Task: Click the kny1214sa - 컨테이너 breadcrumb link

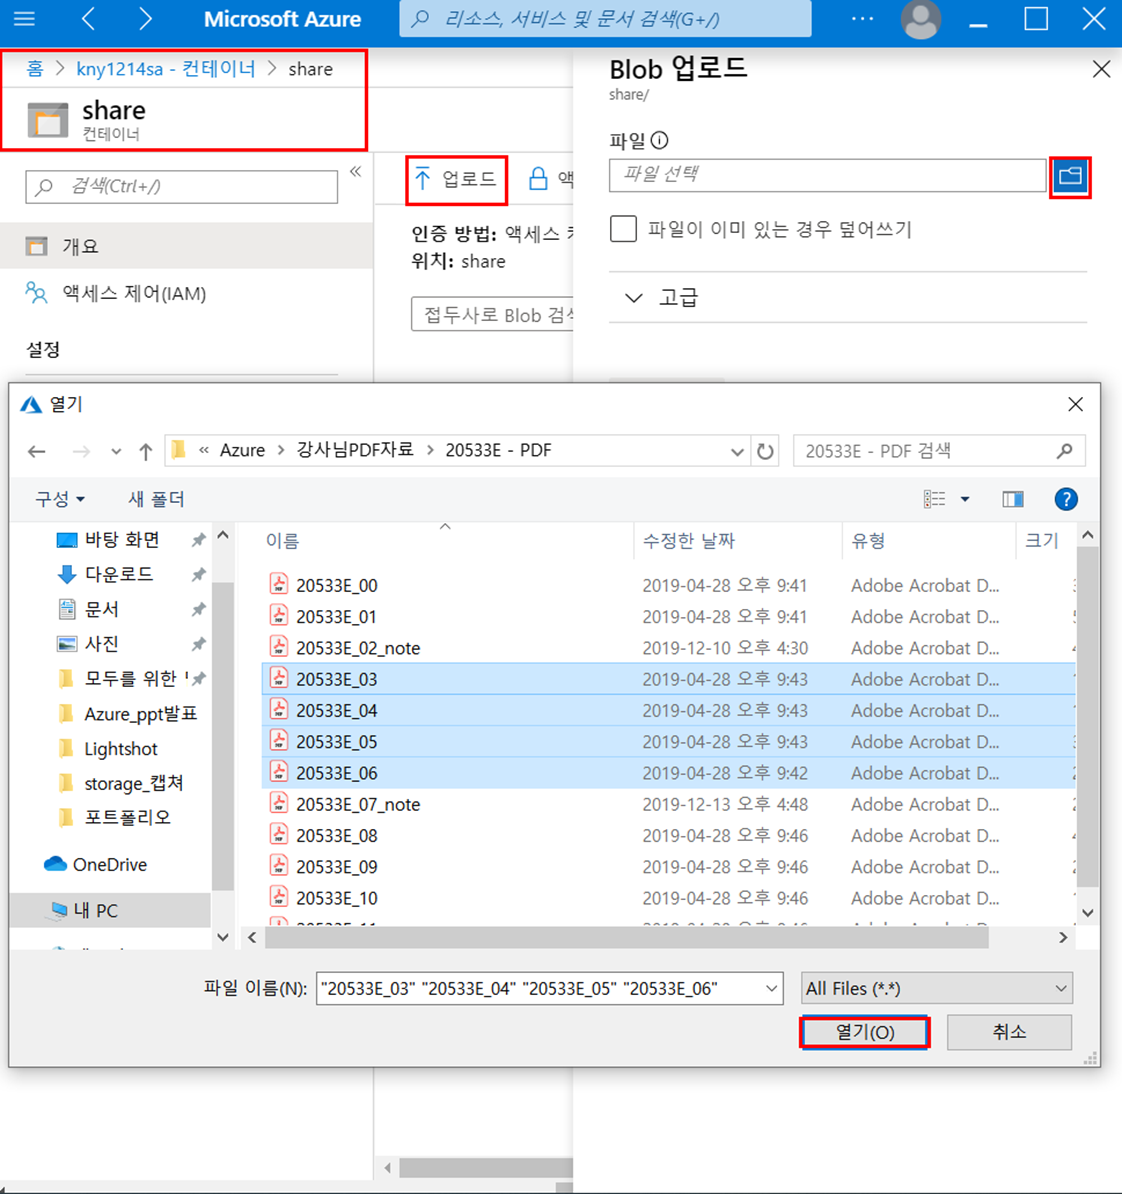Action: pyautogui.click(x=165, y=69)
